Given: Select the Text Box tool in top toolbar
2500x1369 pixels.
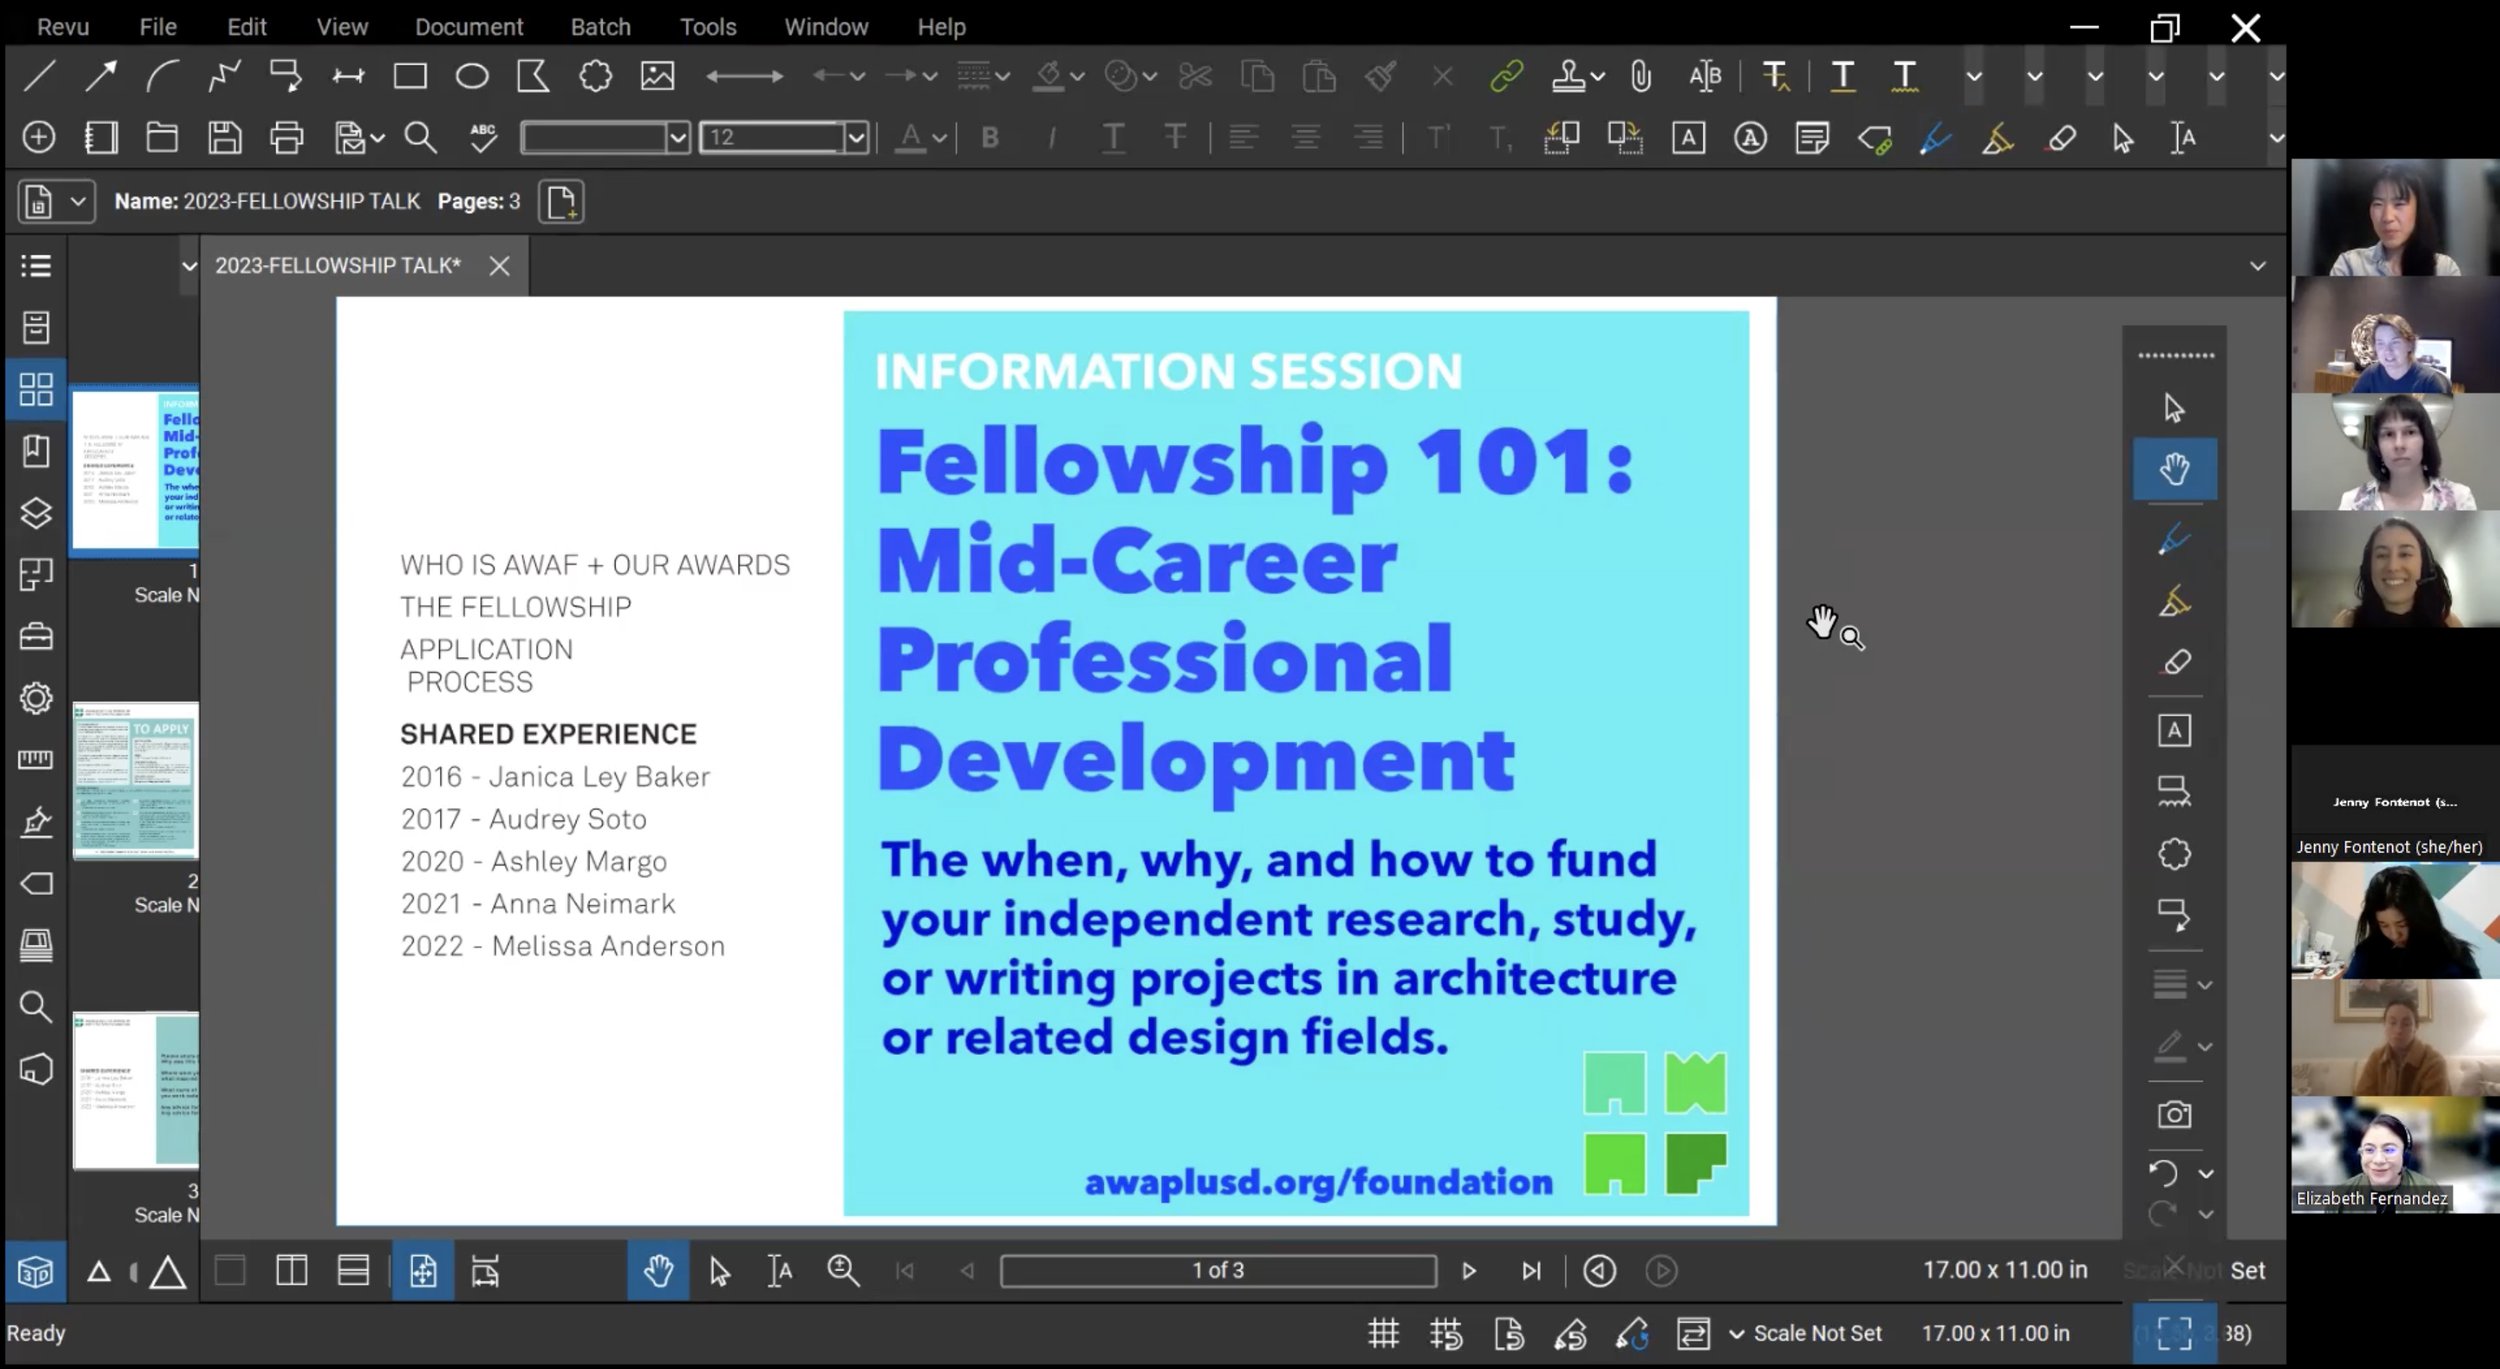Looking at the screenshot, I should pos(1688,138).
